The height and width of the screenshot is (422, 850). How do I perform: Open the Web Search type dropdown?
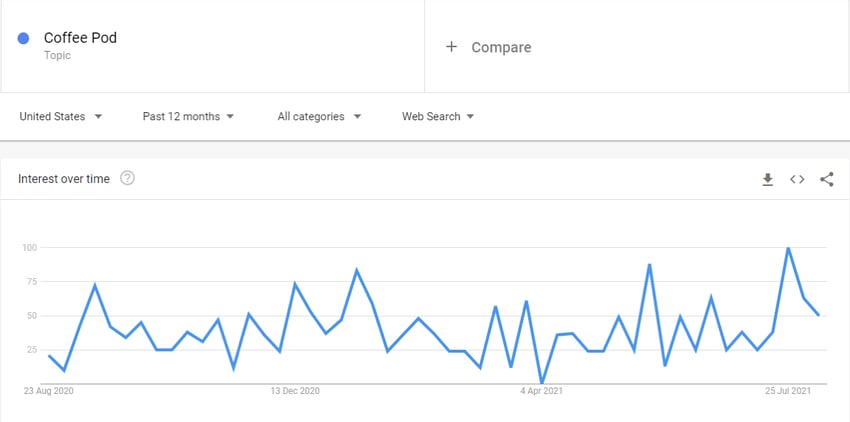[438, 116]
